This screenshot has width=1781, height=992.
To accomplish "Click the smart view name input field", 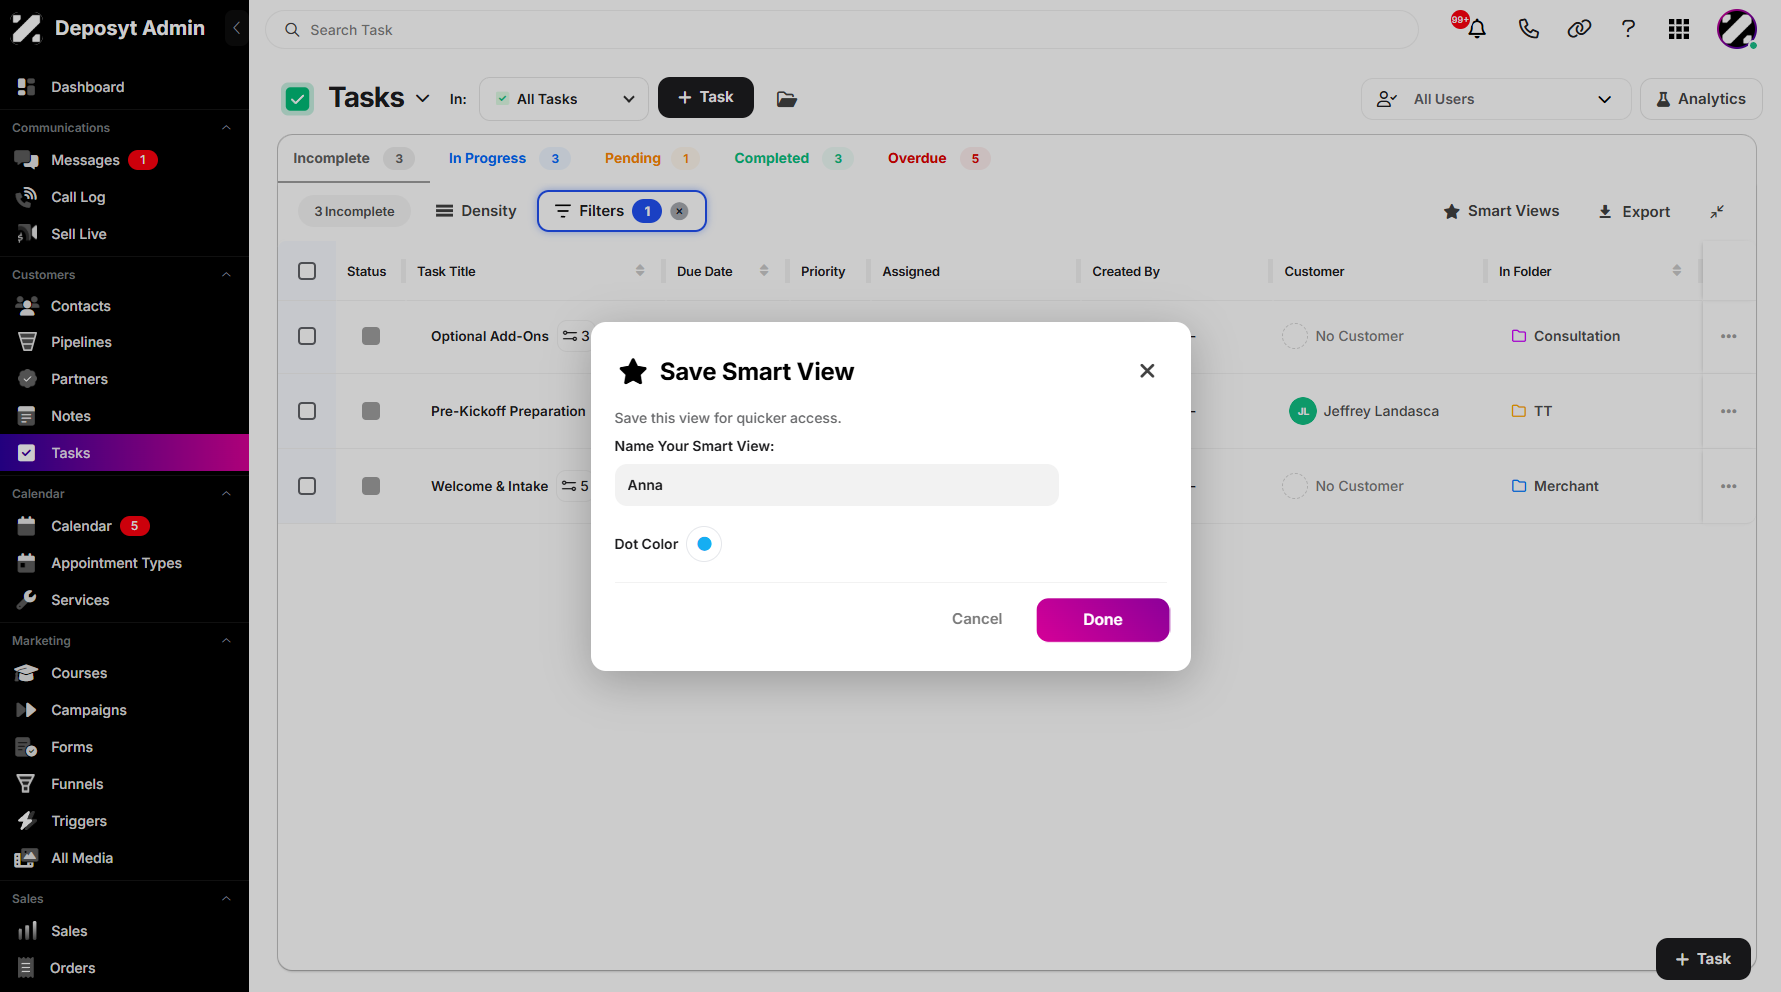I will coord(836,485).
